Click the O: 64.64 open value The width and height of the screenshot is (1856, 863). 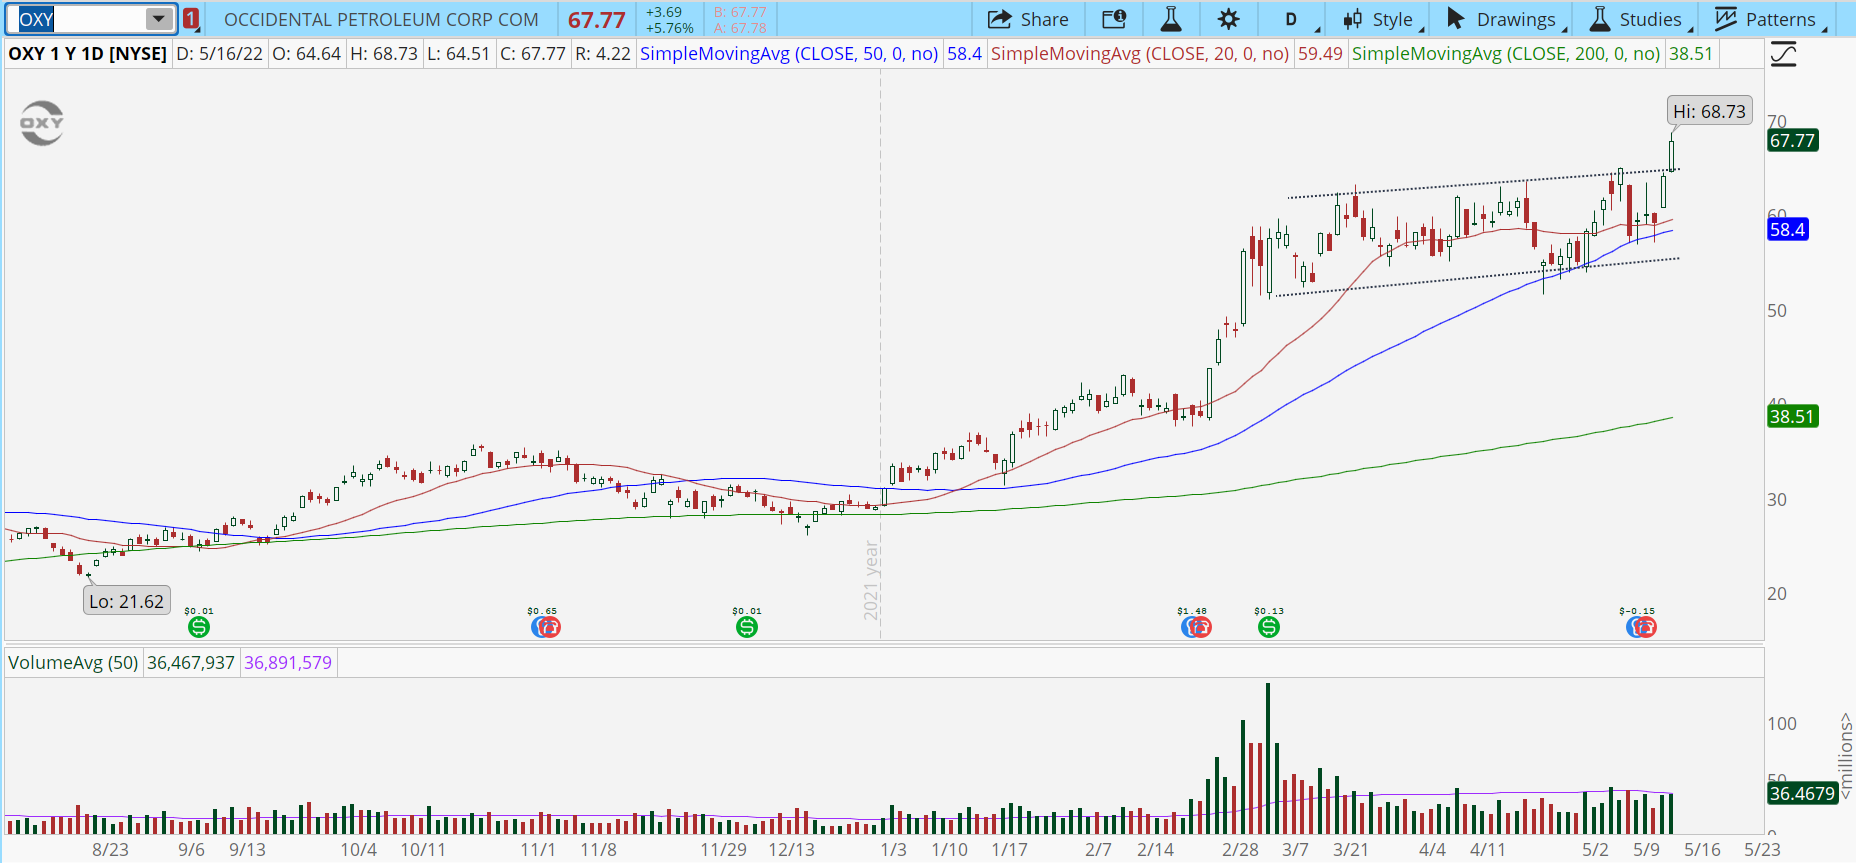point(306,54)
